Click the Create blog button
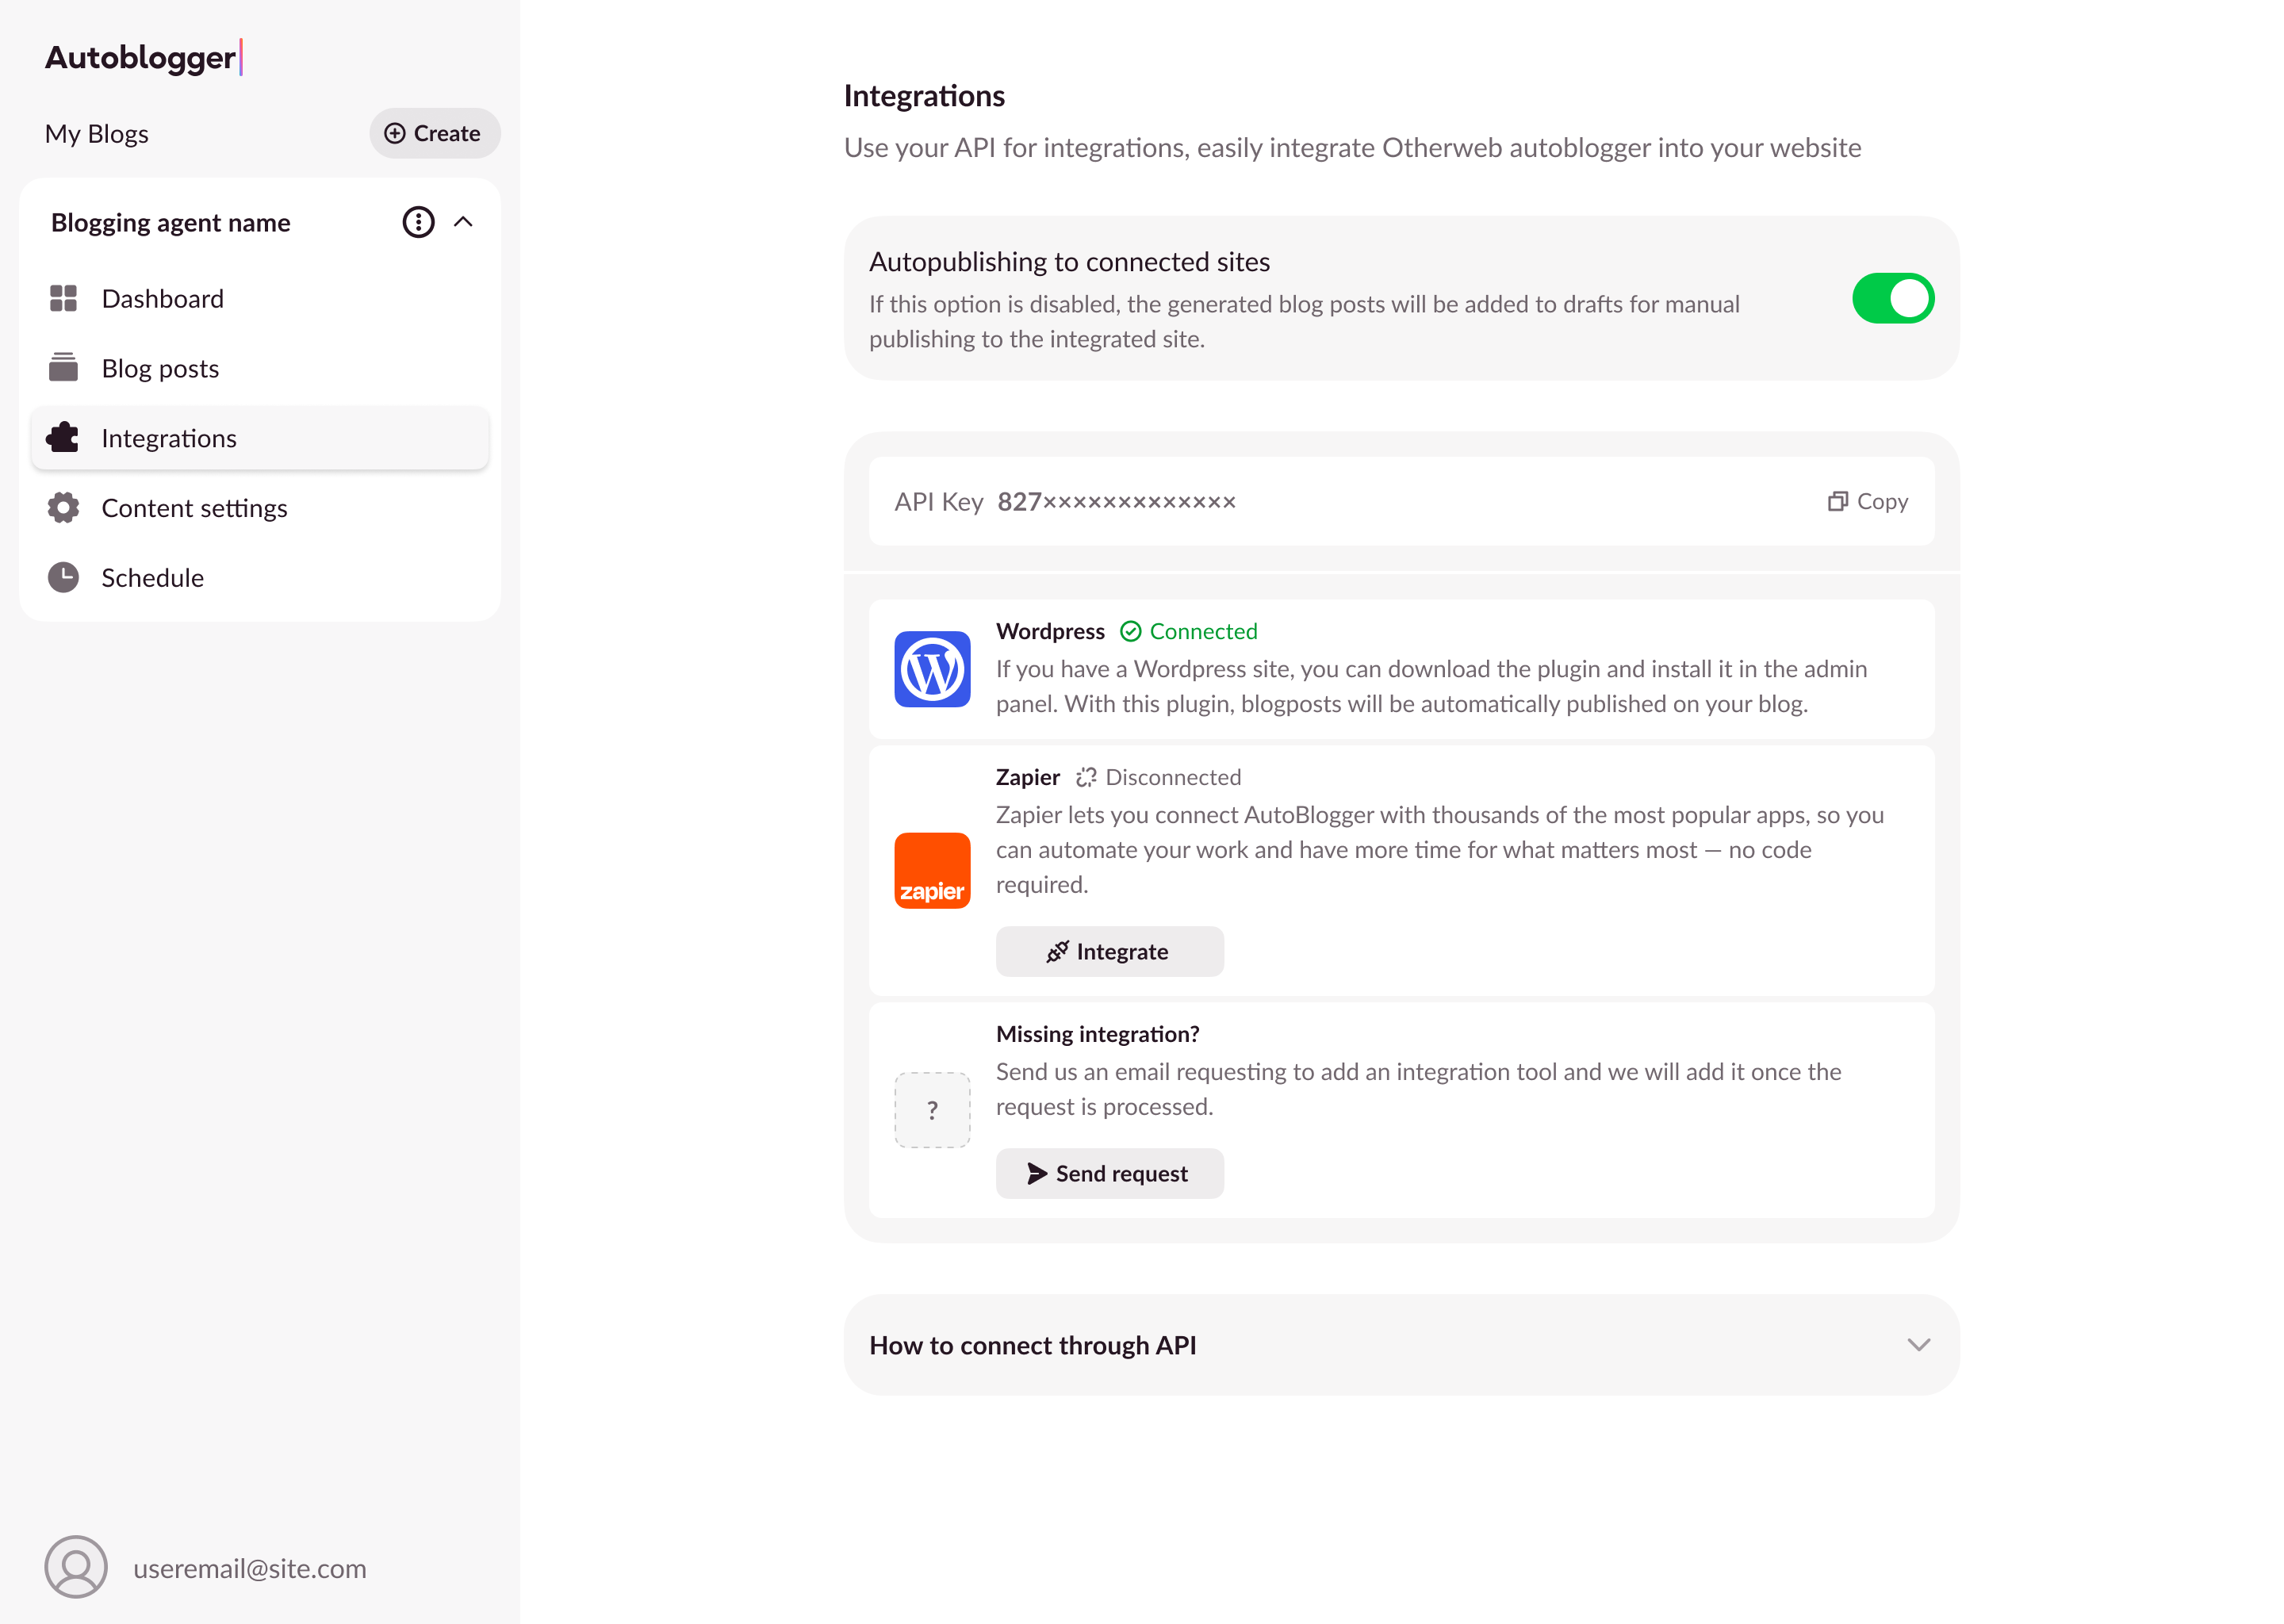This screenshot has width=2284, height=1624. [434, 133]
